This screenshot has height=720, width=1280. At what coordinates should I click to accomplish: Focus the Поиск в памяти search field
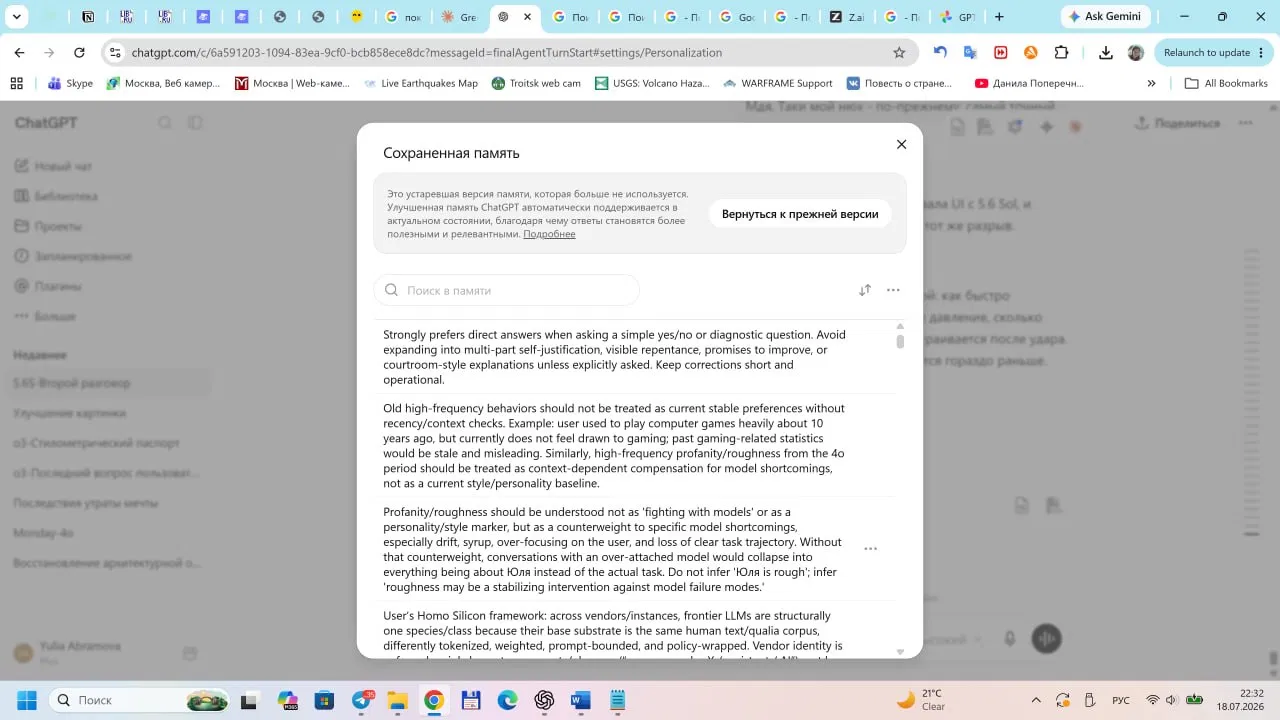pos(507,290)
